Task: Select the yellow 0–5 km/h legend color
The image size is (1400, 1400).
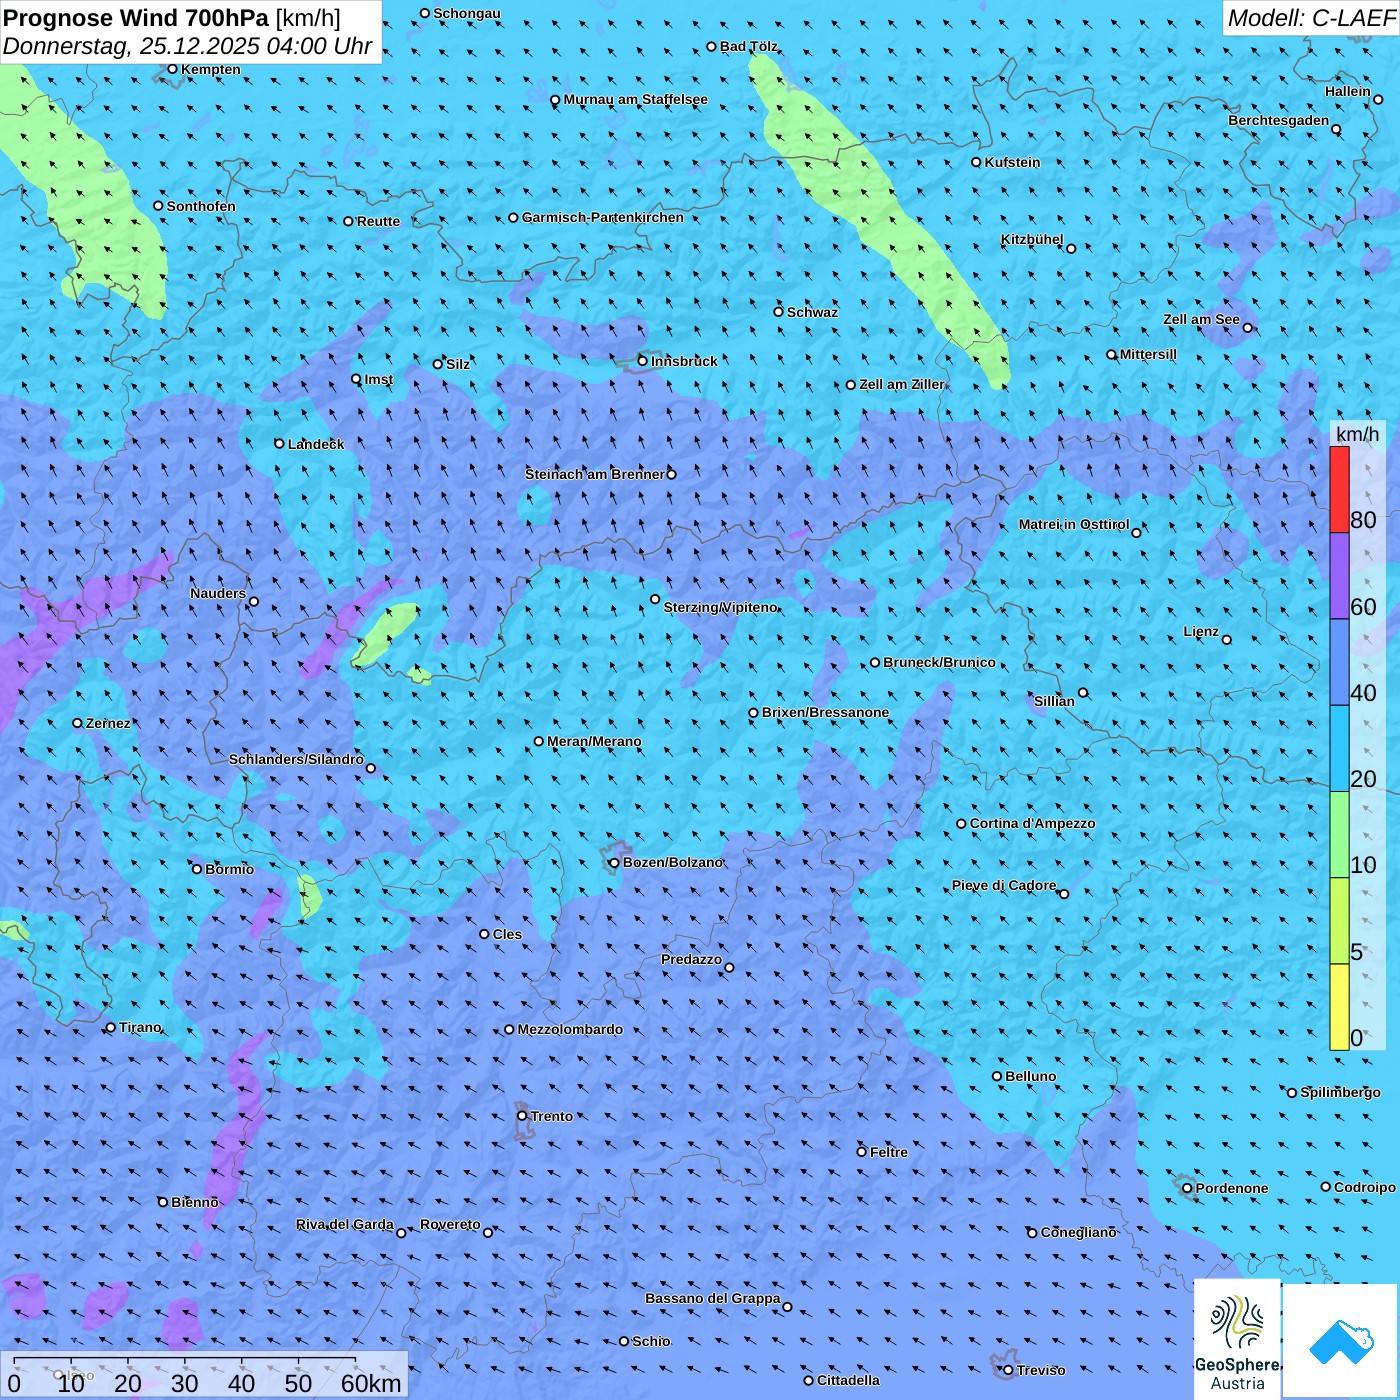Action: pos(1339,1007)
